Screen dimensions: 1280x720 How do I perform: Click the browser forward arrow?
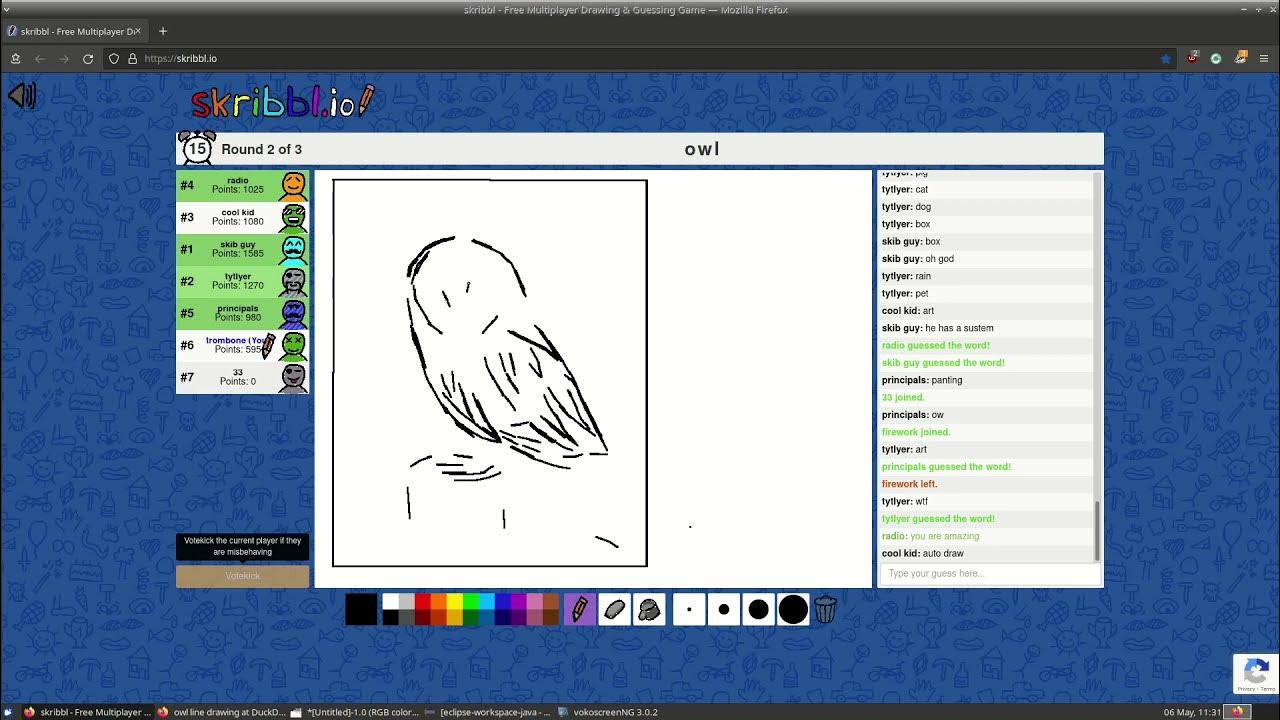click(64, 59)
